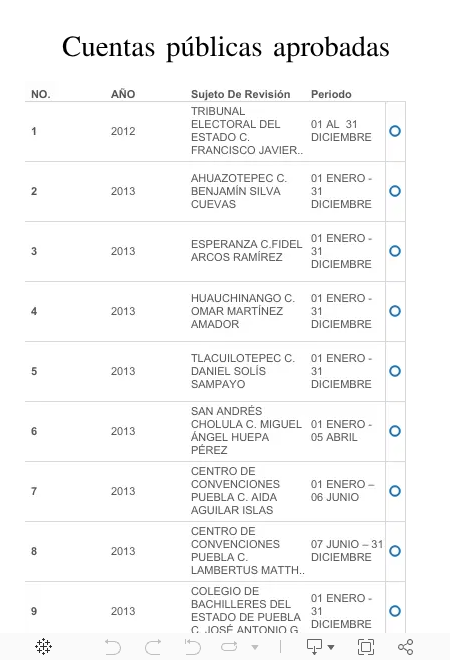Viewport: 450px width, 660px height.
Task: Click the Periodo column header
Action: pyautogui.click(x=331, y=94)
